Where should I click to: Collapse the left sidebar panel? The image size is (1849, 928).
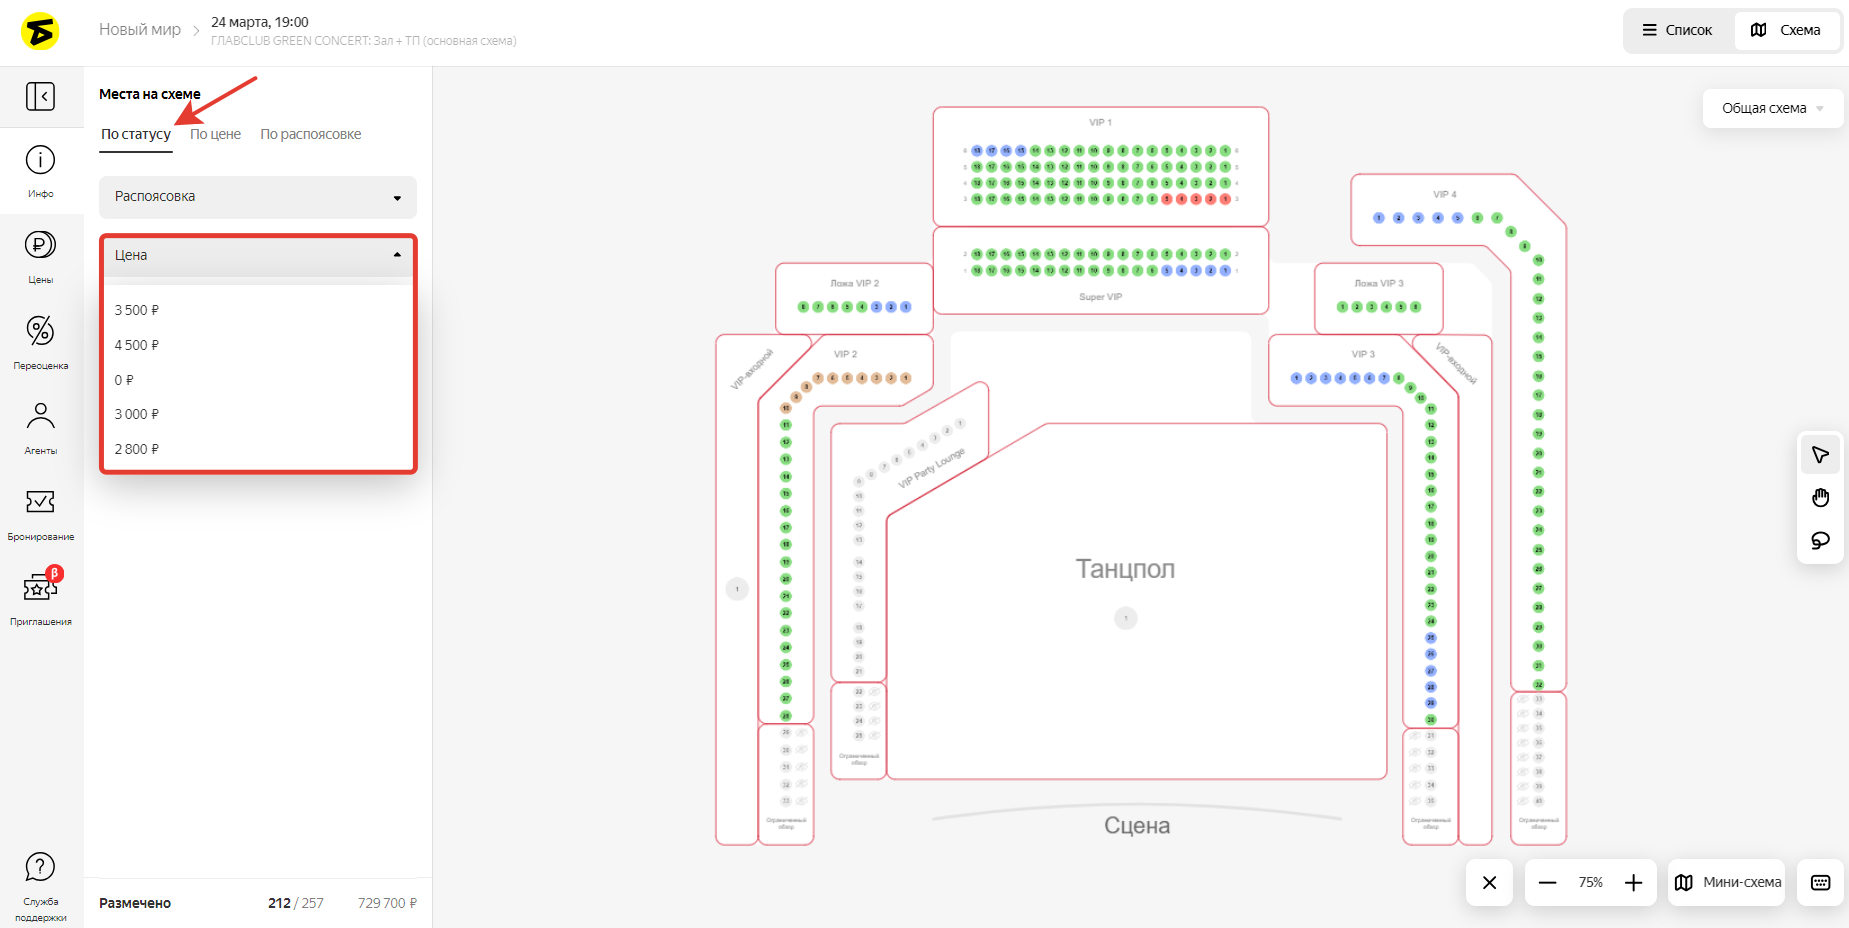(x=40, y=96)
